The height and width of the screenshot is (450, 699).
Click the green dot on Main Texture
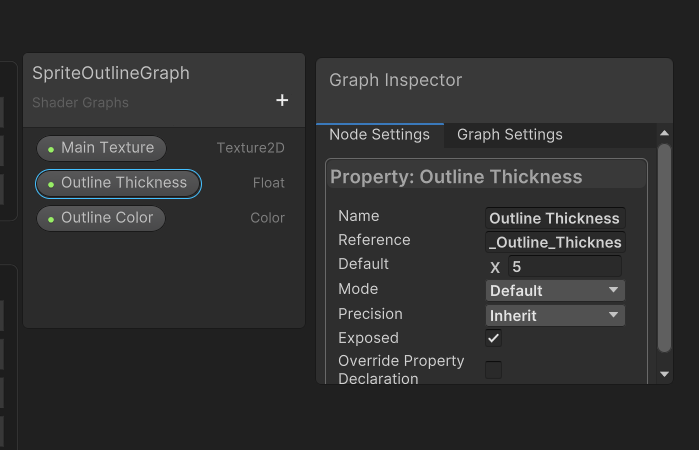pyautogui.click(x=51, y=149)
